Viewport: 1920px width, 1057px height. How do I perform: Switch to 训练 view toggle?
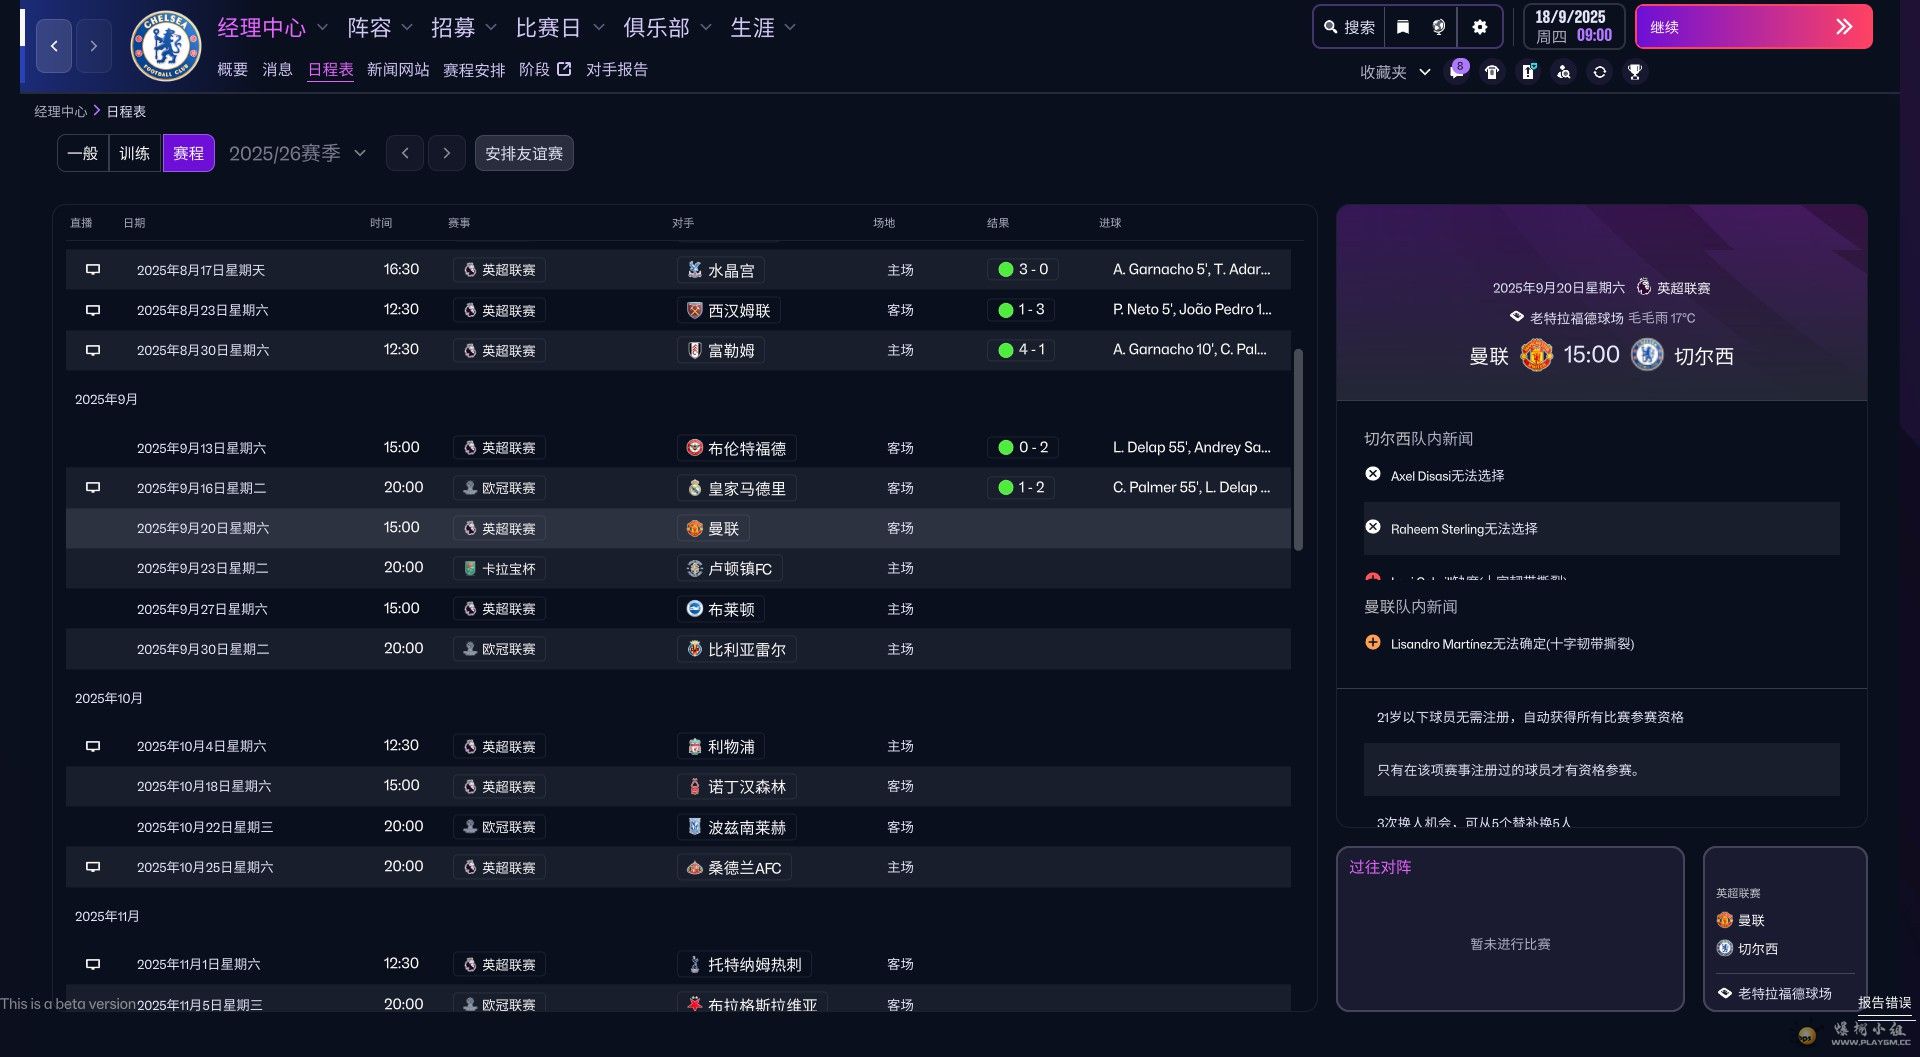pos(135,153)
